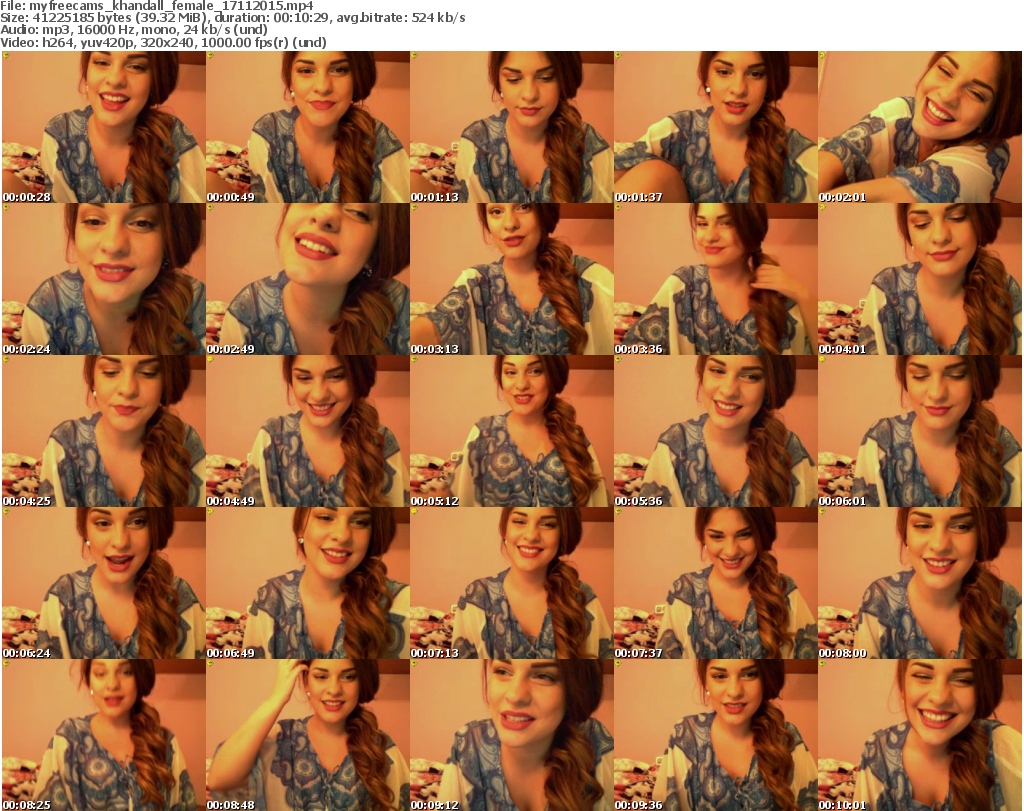View the 00:09:12 thumbnail
1024x811 pixels.
[x=512, y=735]
